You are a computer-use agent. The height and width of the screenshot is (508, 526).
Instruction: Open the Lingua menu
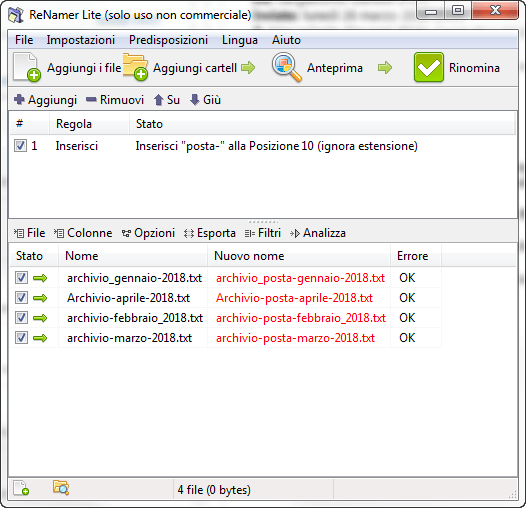[x=240, y=40]
